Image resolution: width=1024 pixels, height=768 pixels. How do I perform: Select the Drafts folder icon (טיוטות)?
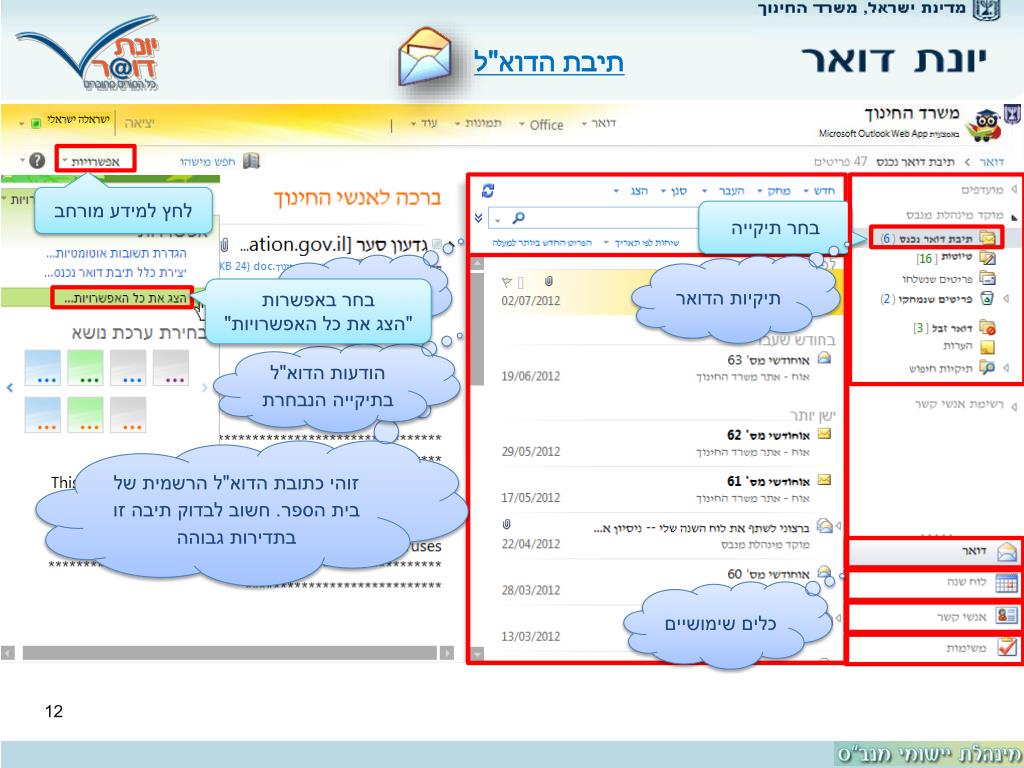click(x=987, y=258)
